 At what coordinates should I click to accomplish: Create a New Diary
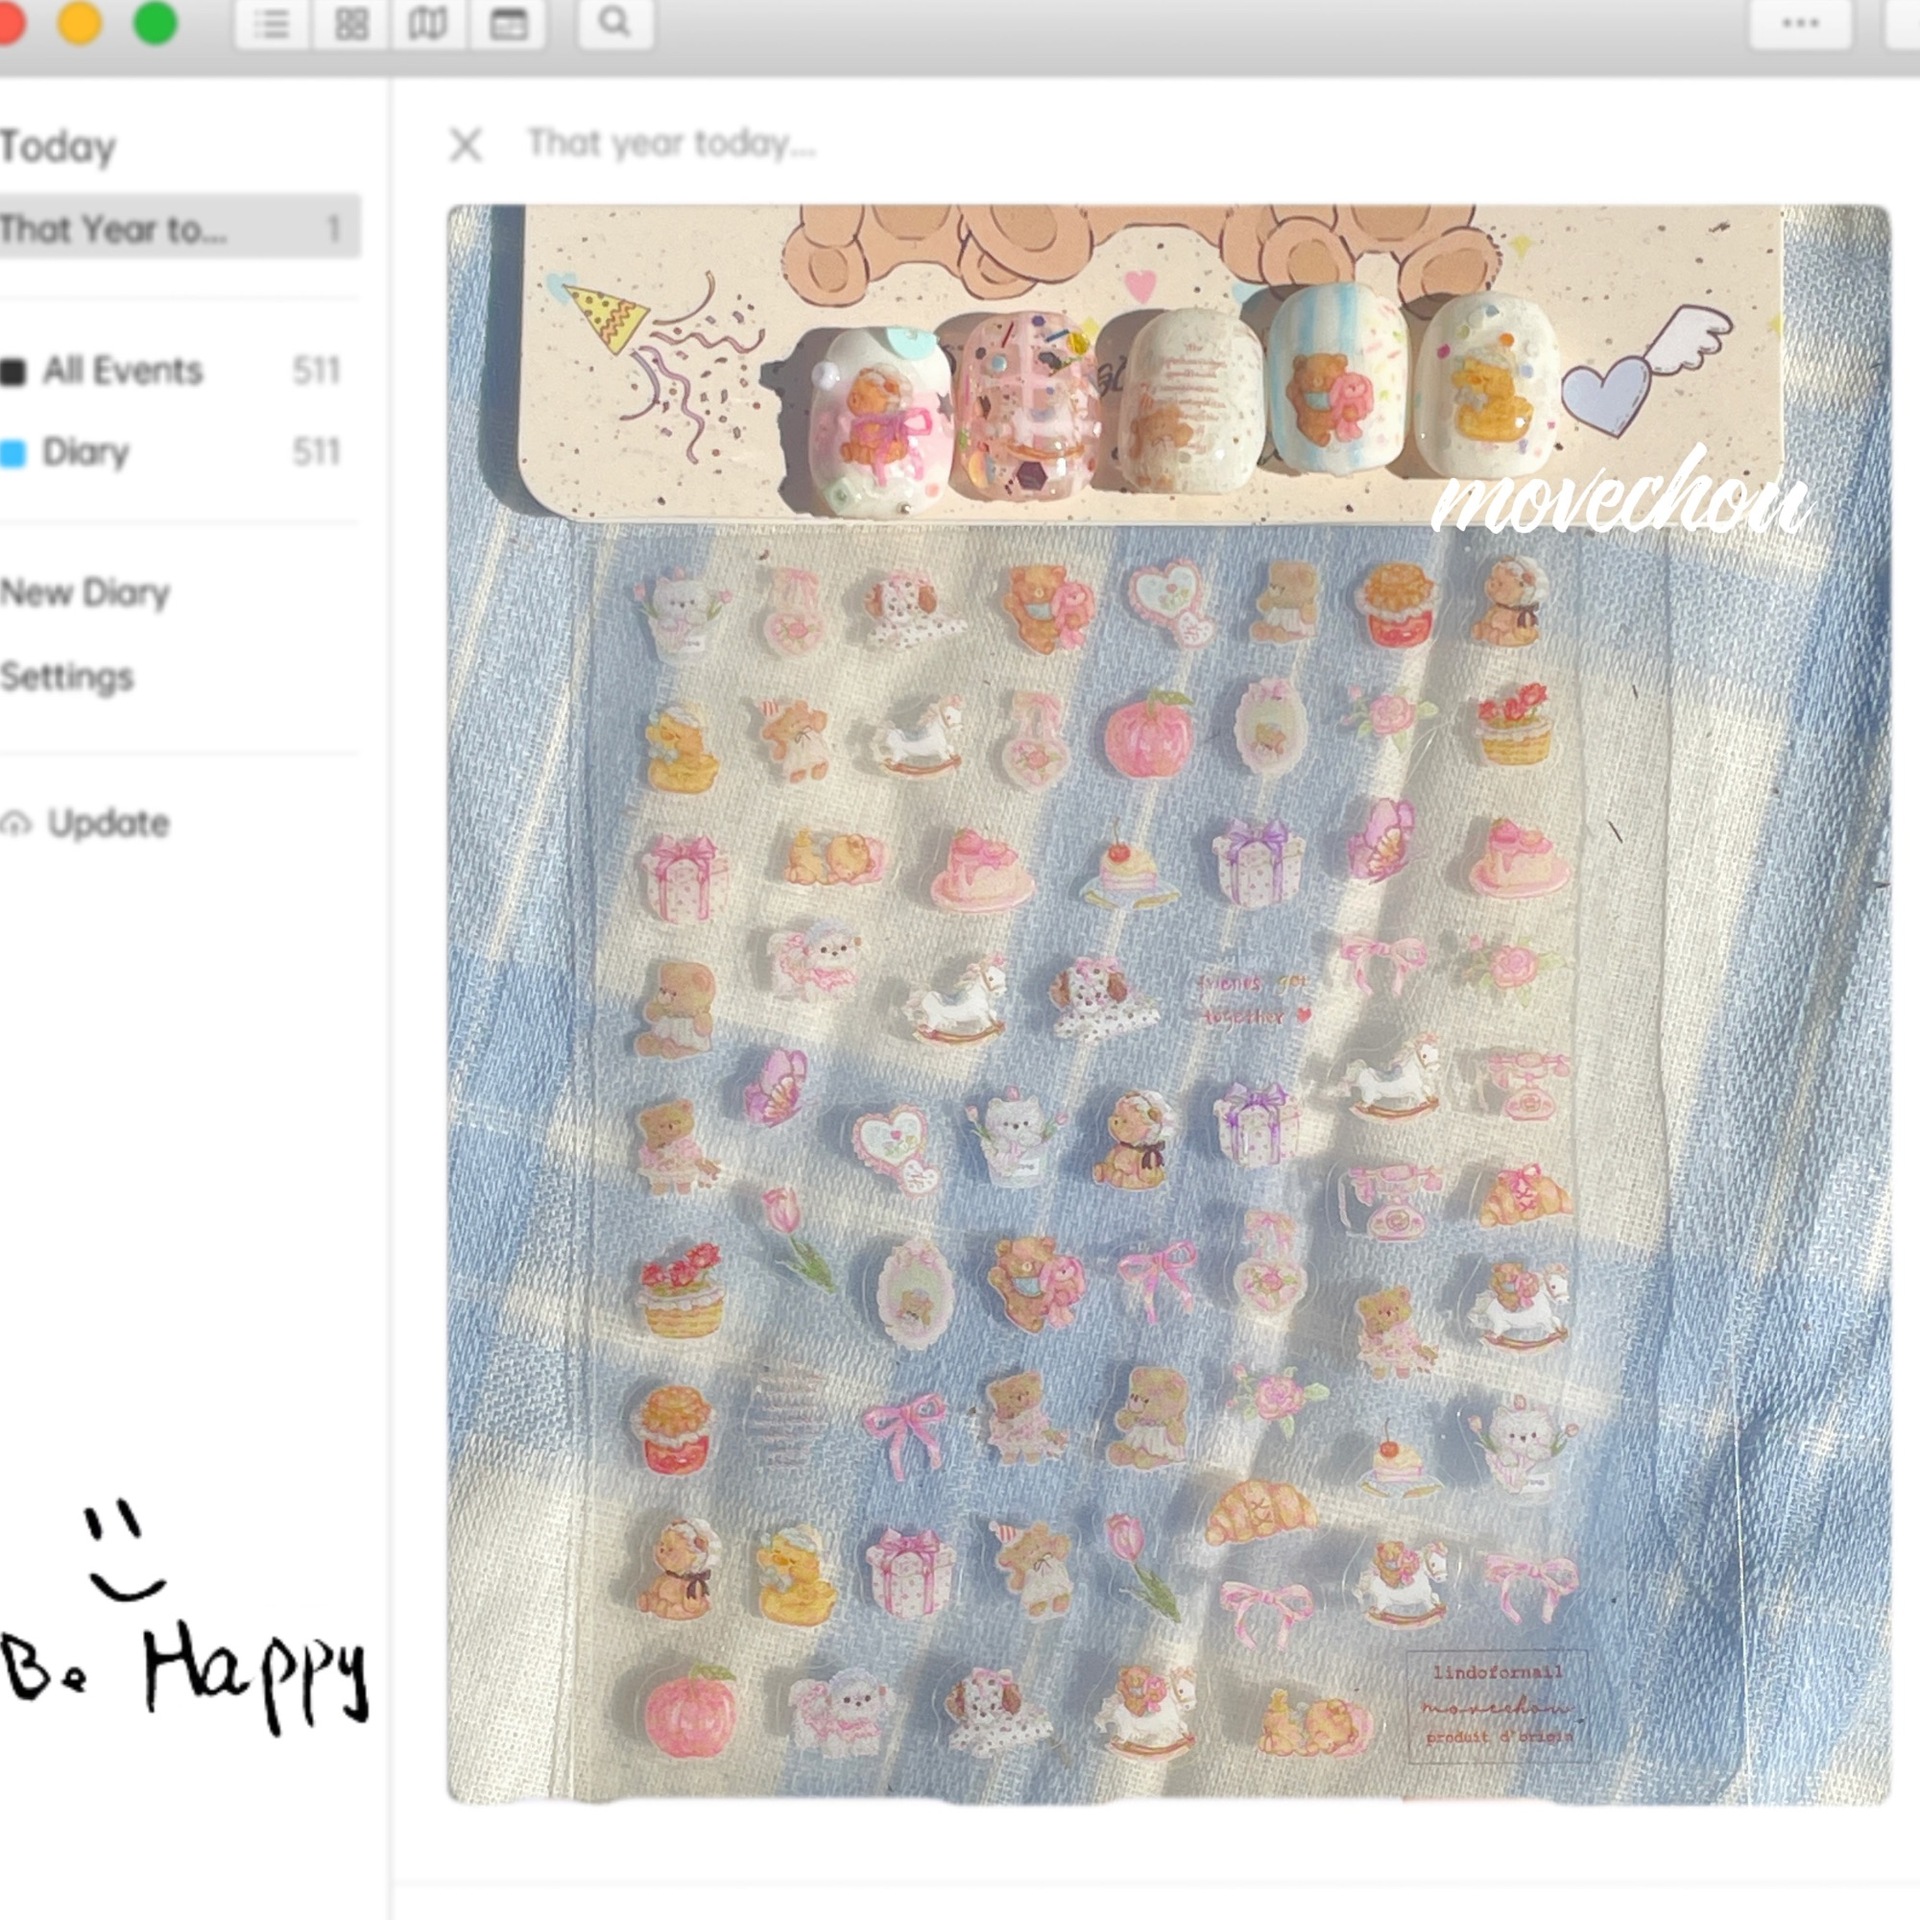coord(86,593)
